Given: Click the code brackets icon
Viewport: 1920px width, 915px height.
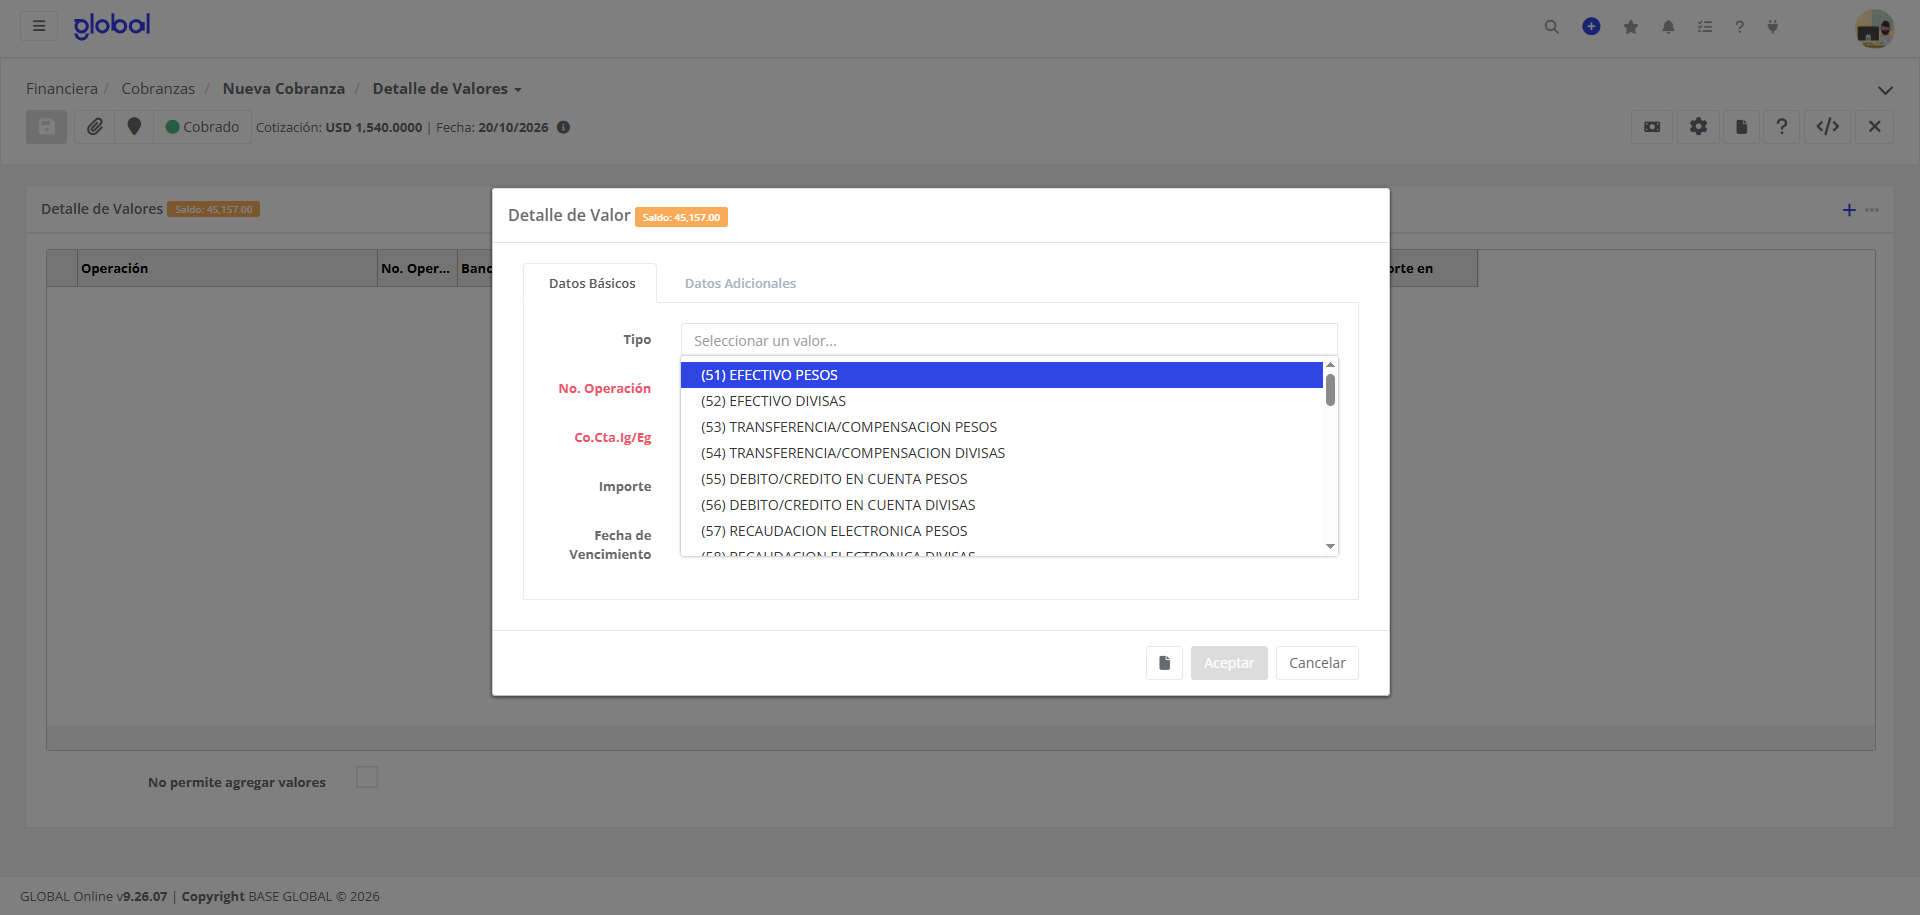Looking at the screenshot, I should point(1828,127).
